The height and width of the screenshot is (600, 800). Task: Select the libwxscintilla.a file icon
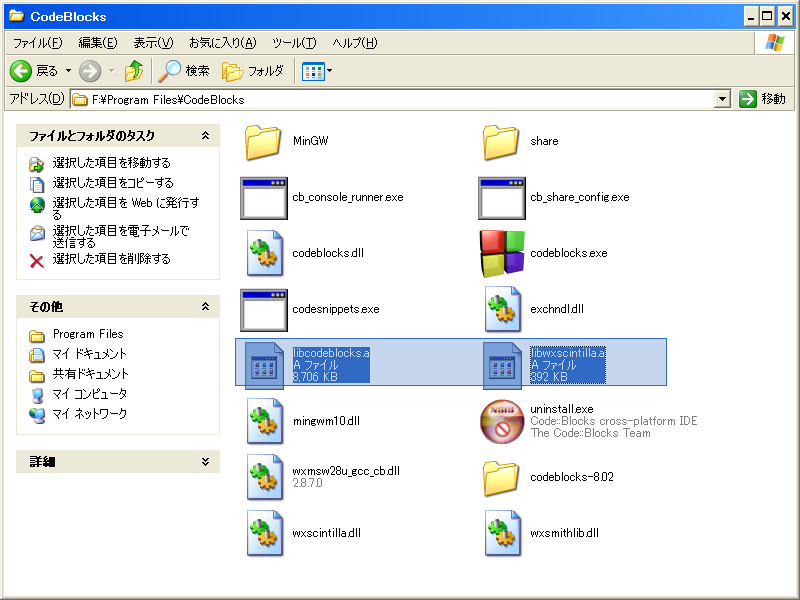pos(503,365)
